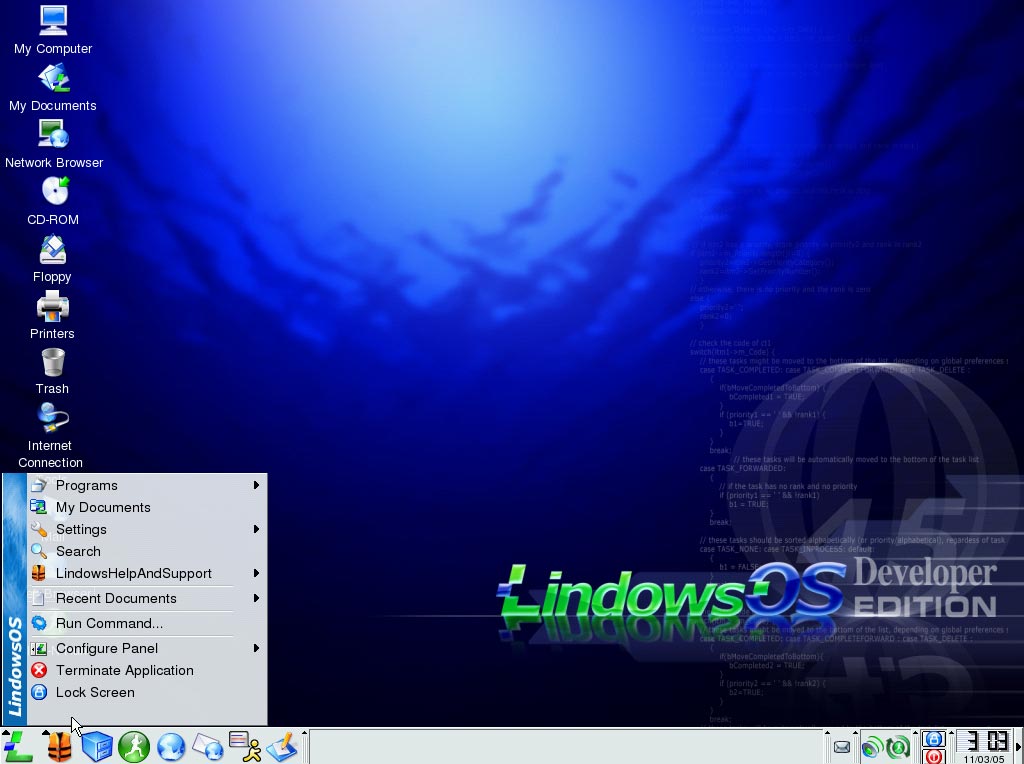Click the green circular arrows tray icon

(x=899, y=747)
